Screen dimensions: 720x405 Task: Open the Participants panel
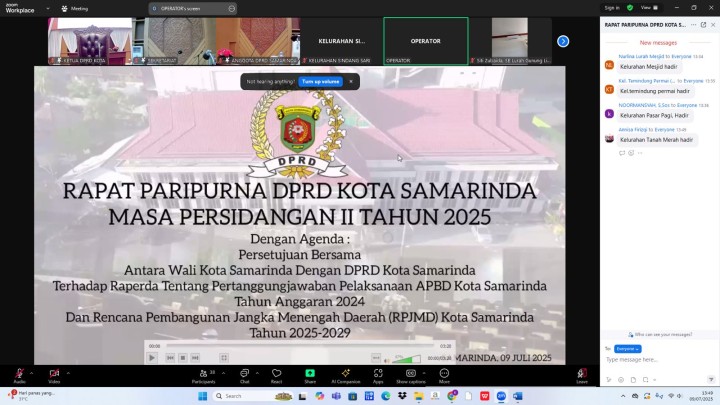point(203,376)
